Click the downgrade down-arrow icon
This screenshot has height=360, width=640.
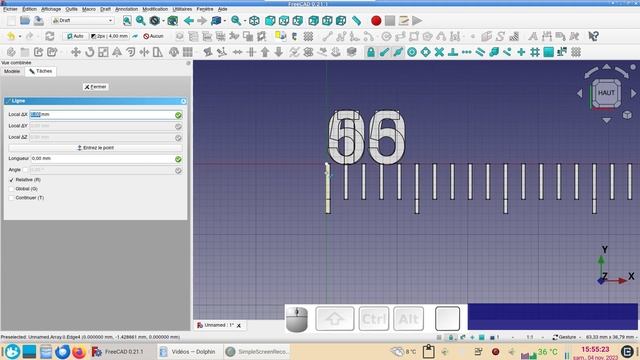tap(279, 52)
